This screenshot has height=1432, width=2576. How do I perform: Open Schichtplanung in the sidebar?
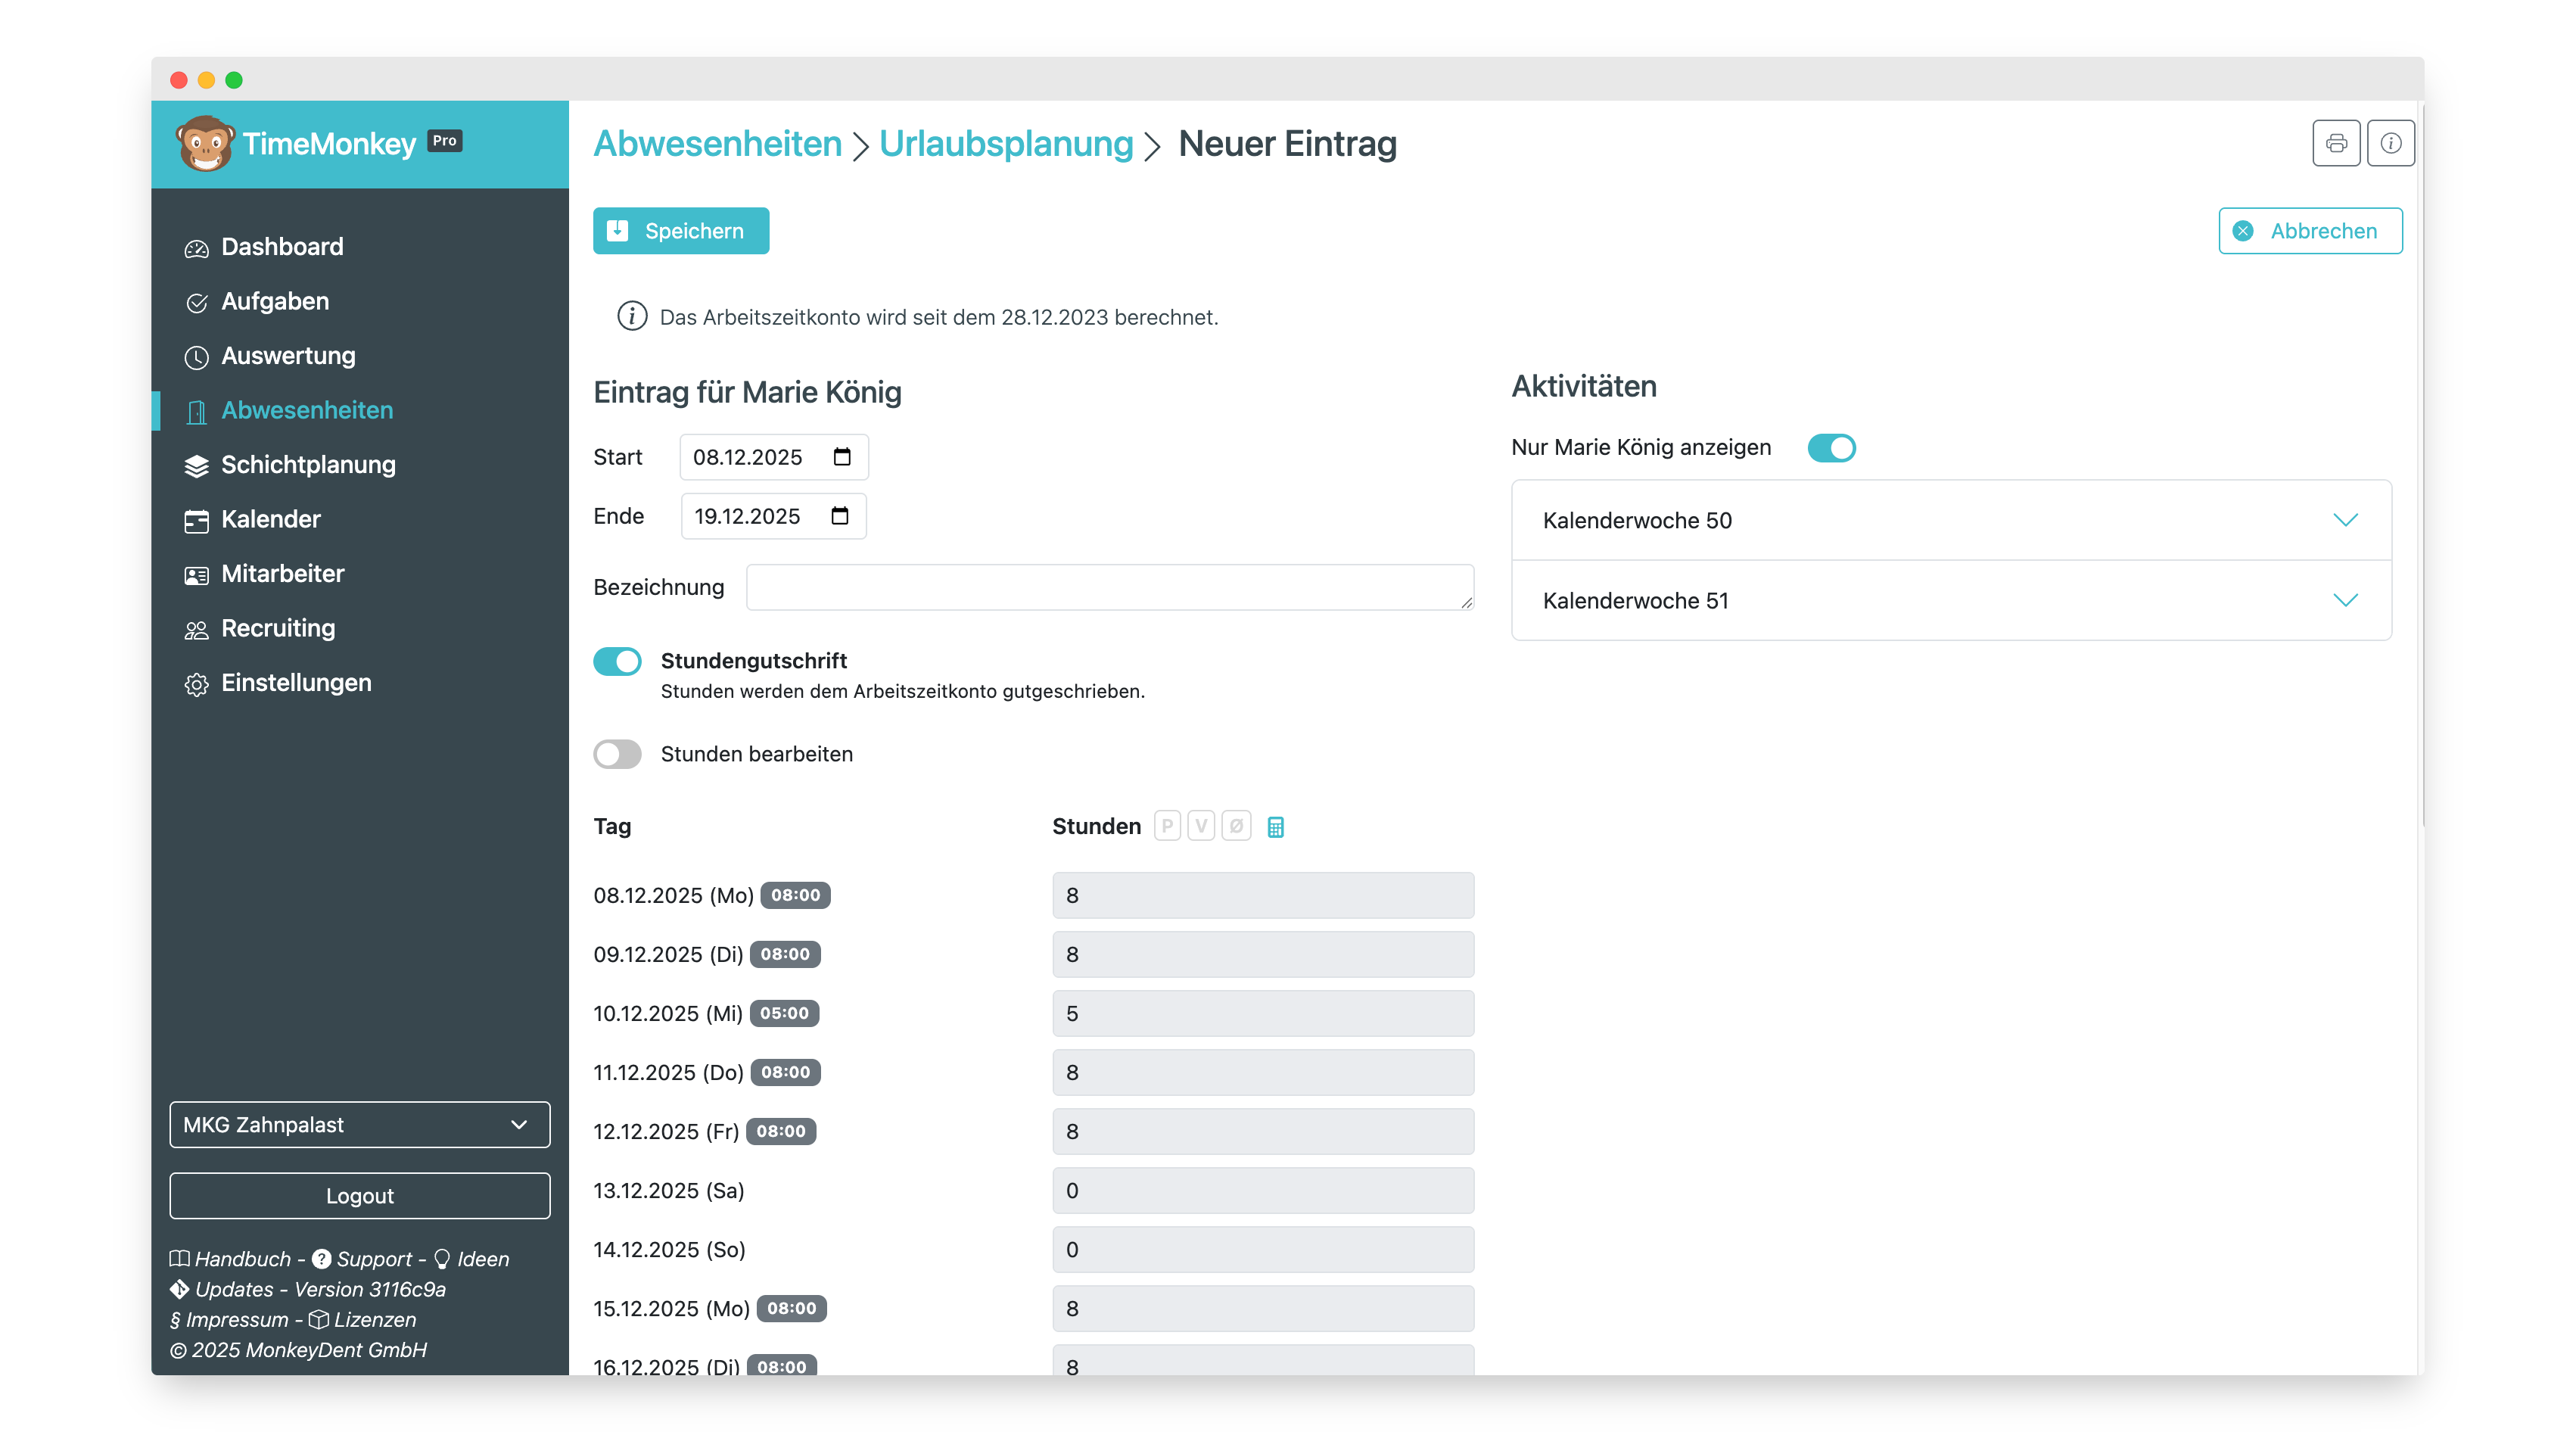pos(308,465)
